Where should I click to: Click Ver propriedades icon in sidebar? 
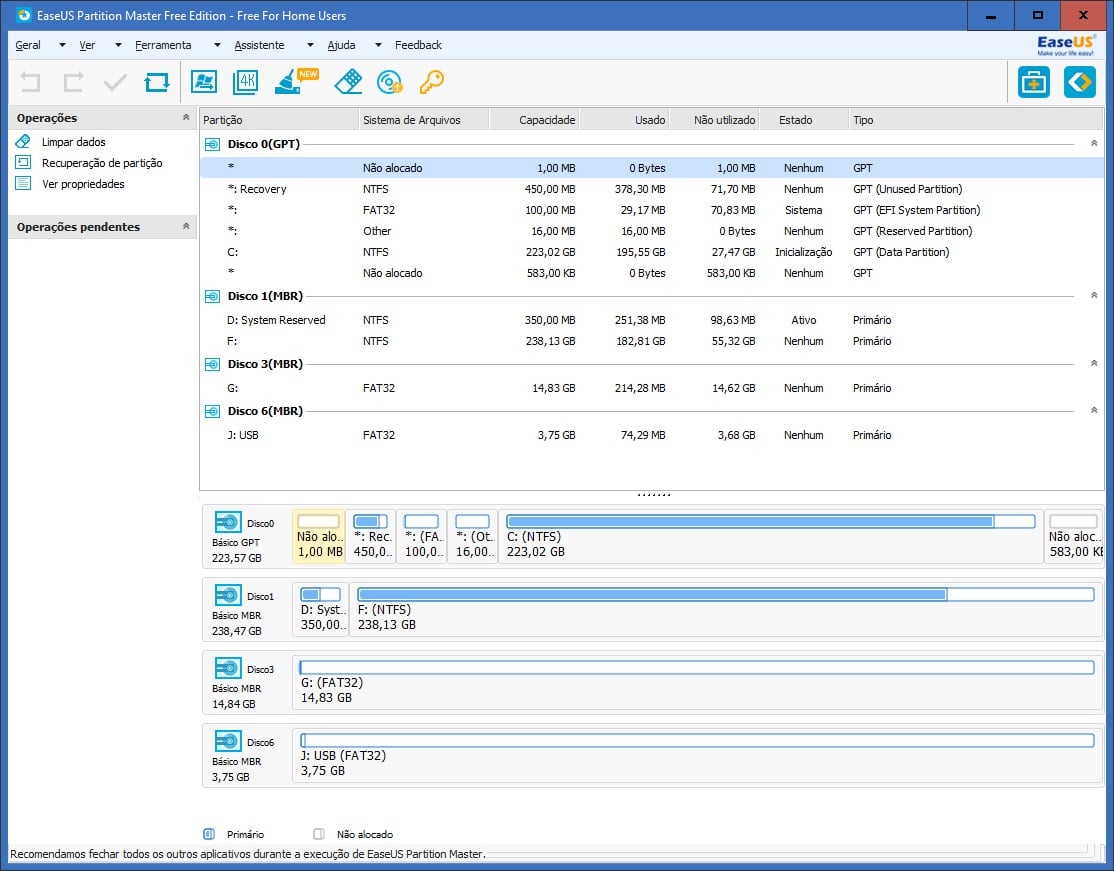tap(23, 183)
